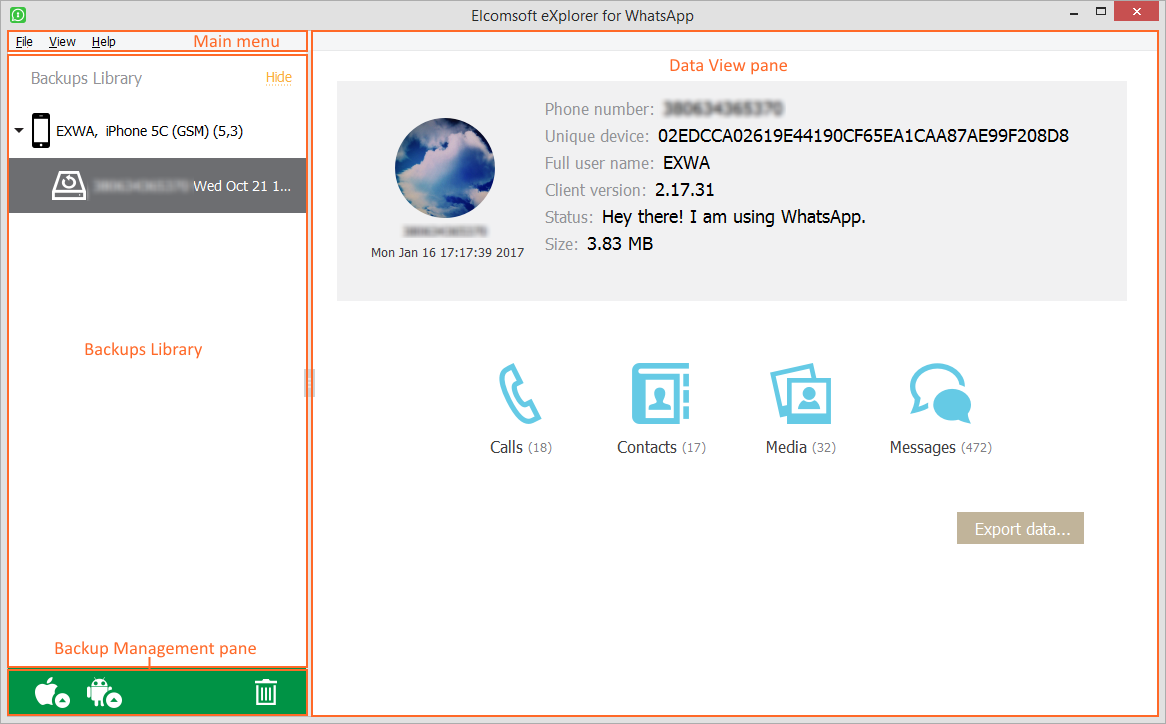Click the backup disk icon for Wed Oct 21

coord(68,185)
